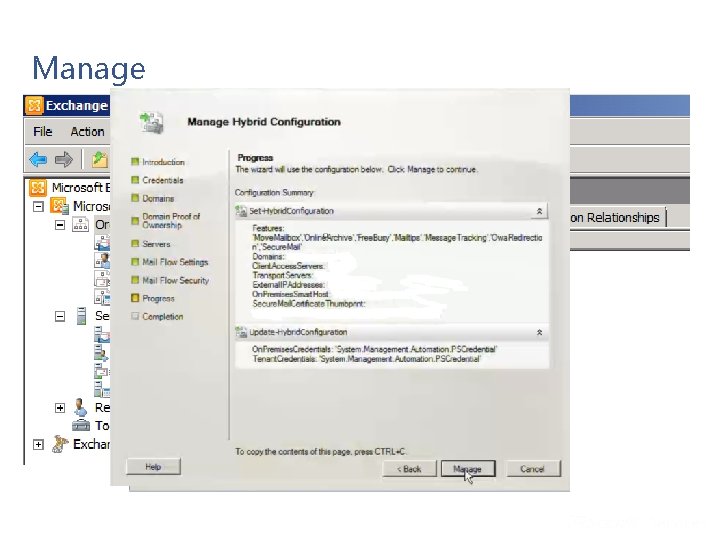Collapse the Set-HybridConfiguration section chevron

click(540, 211)
